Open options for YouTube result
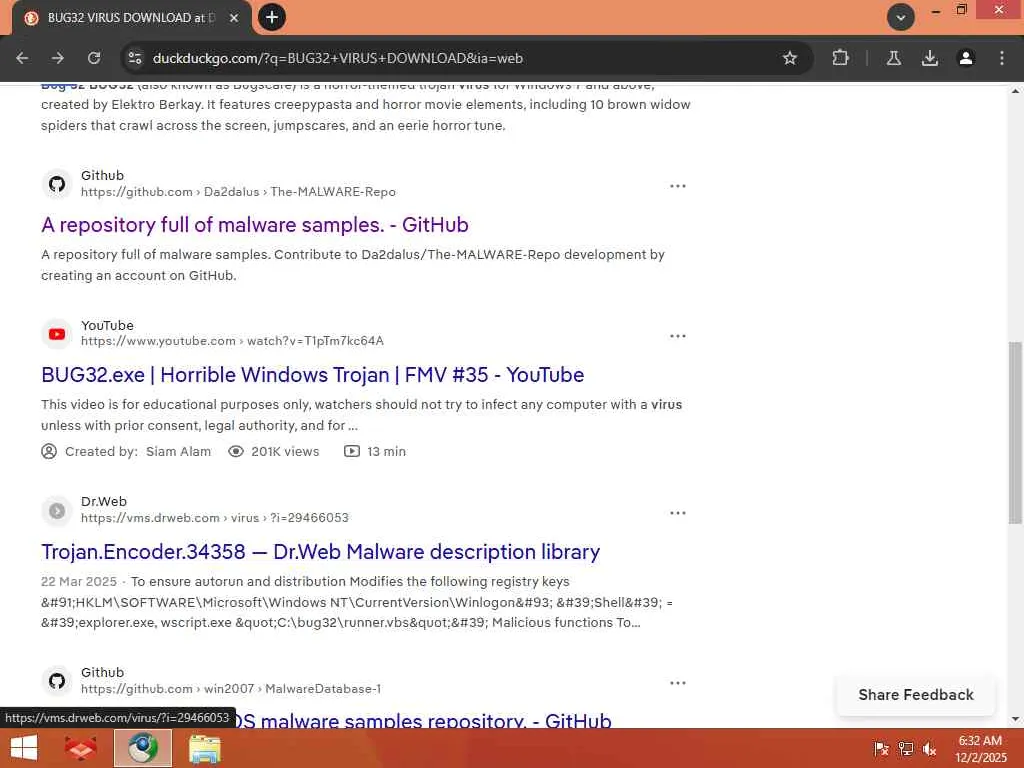 point(677,336)
